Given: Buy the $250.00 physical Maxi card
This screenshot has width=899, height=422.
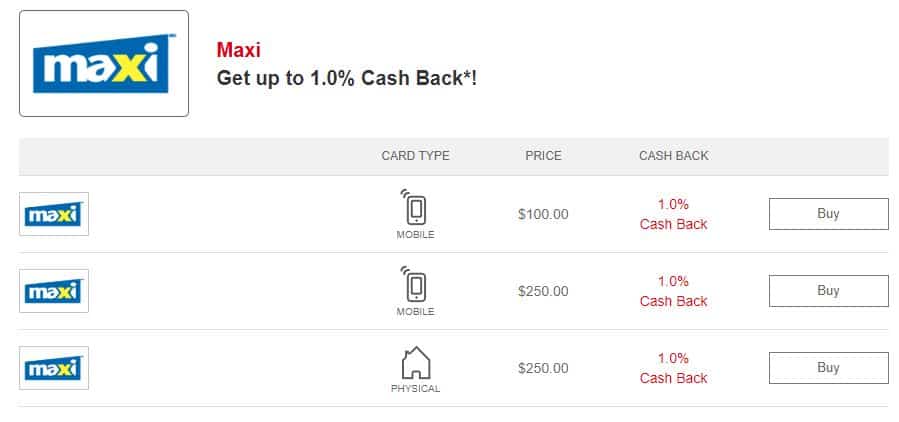Looking at the screenshot, I should [x=828, y=368].
